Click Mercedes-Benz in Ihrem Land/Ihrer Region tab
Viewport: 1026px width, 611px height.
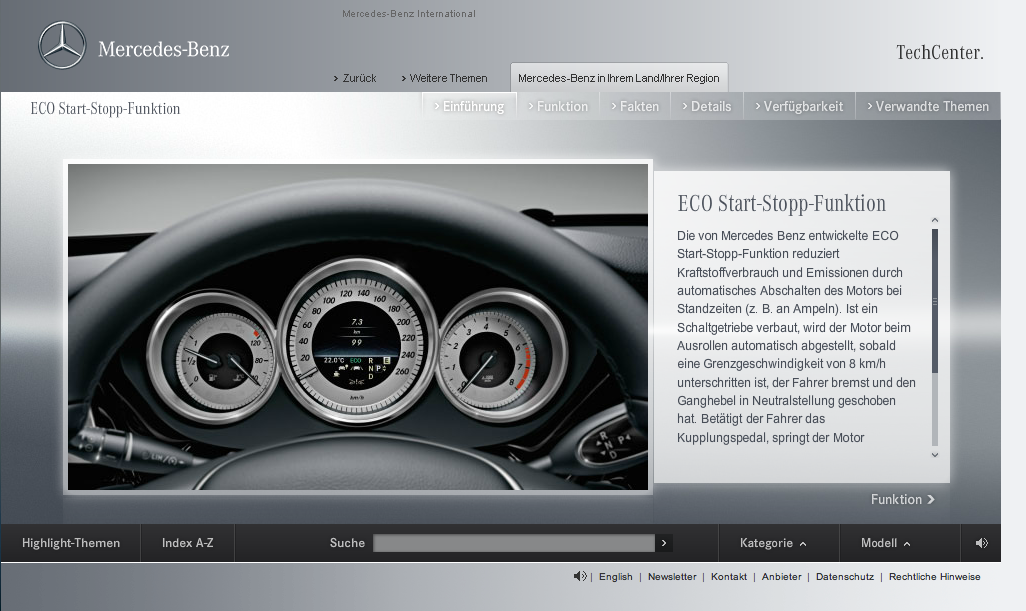618,78
